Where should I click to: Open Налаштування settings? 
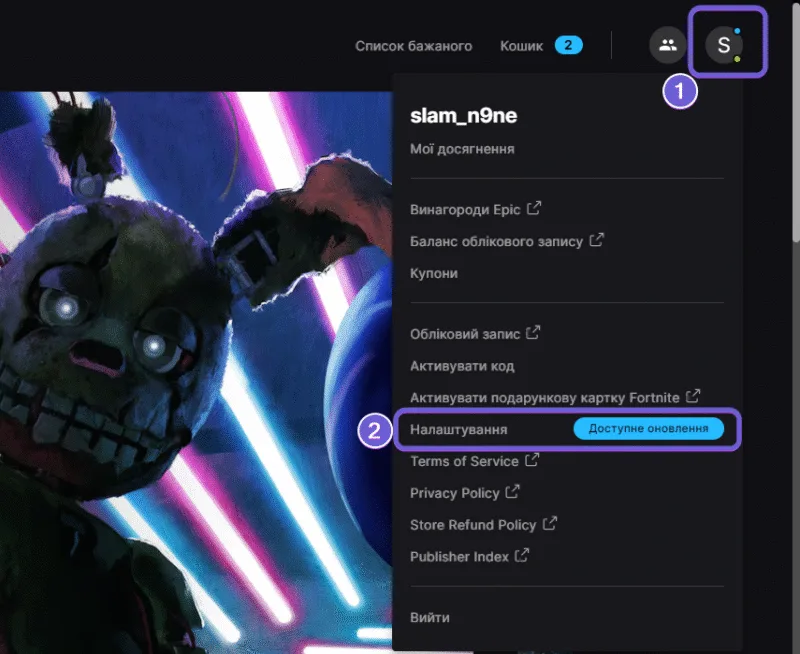pyautogui.click(x=459, y=430)
